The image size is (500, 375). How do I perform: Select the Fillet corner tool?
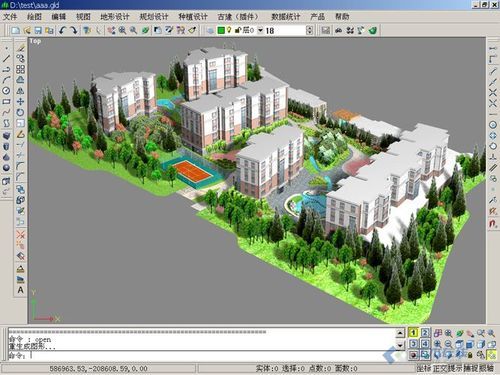(20, 166)
